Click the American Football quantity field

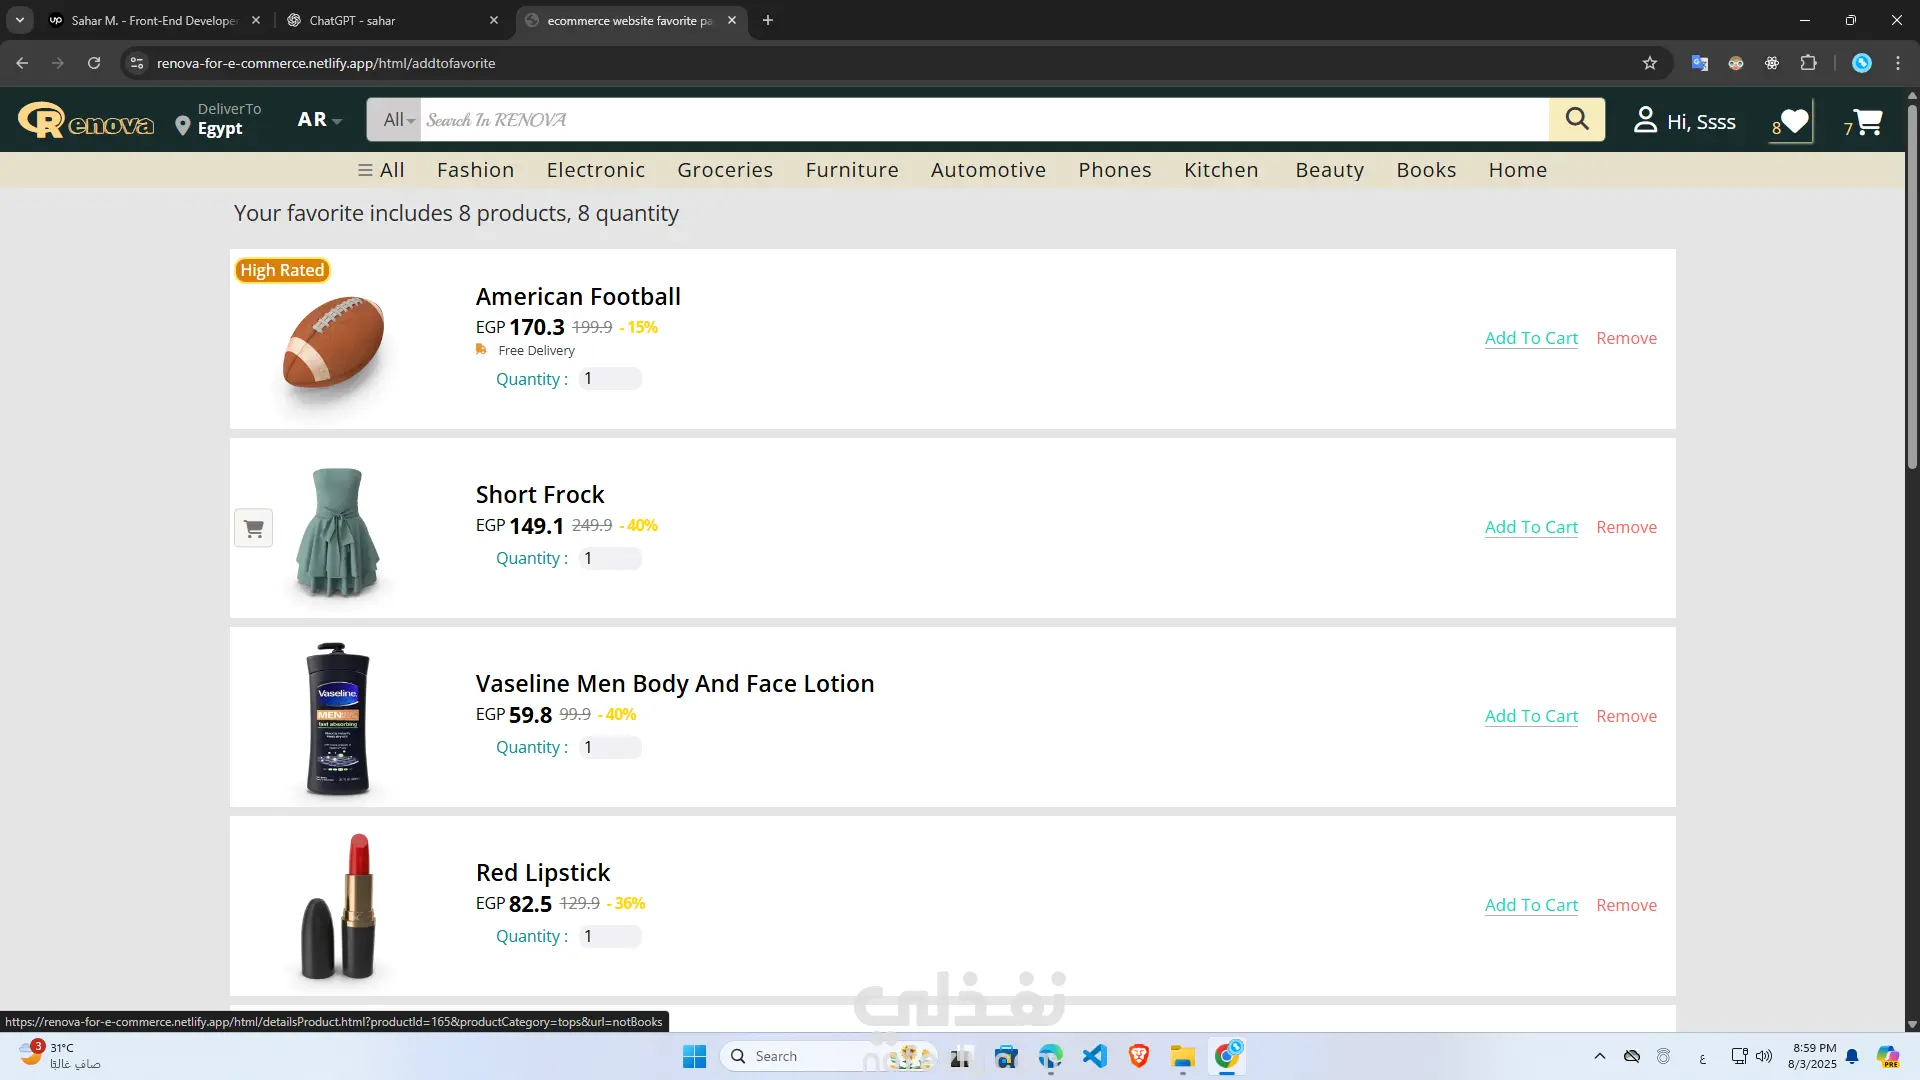[610, 379]
